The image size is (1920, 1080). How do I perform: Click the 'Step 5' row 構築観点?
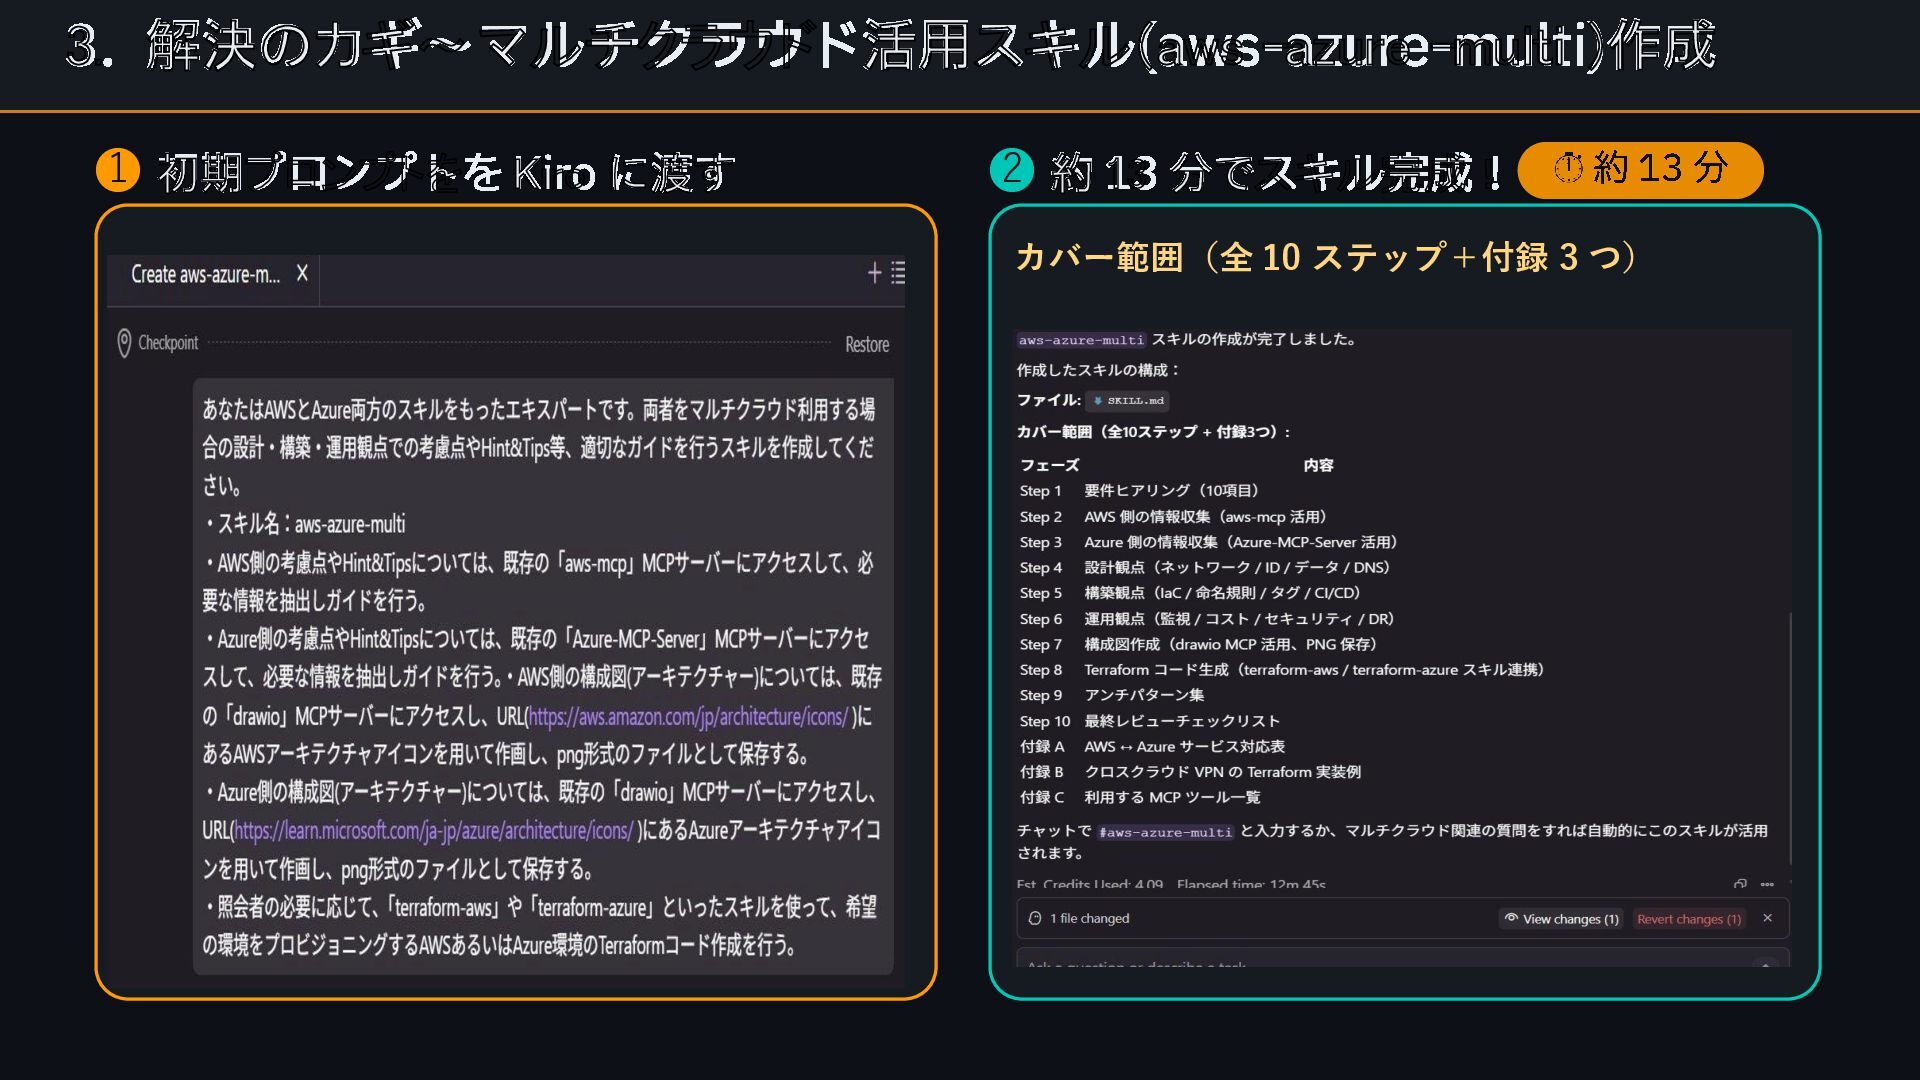click(x=1190, y=593)
